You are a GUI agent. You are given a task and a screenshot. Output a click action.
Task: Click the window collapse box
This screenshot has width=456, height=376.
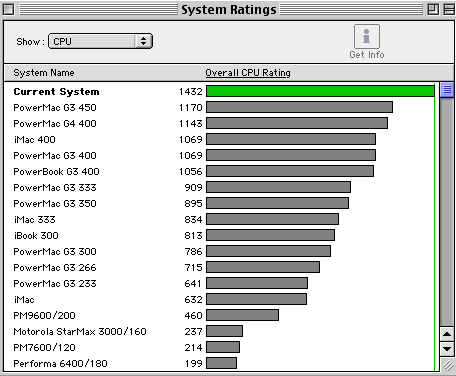click(x=449, y=9)
